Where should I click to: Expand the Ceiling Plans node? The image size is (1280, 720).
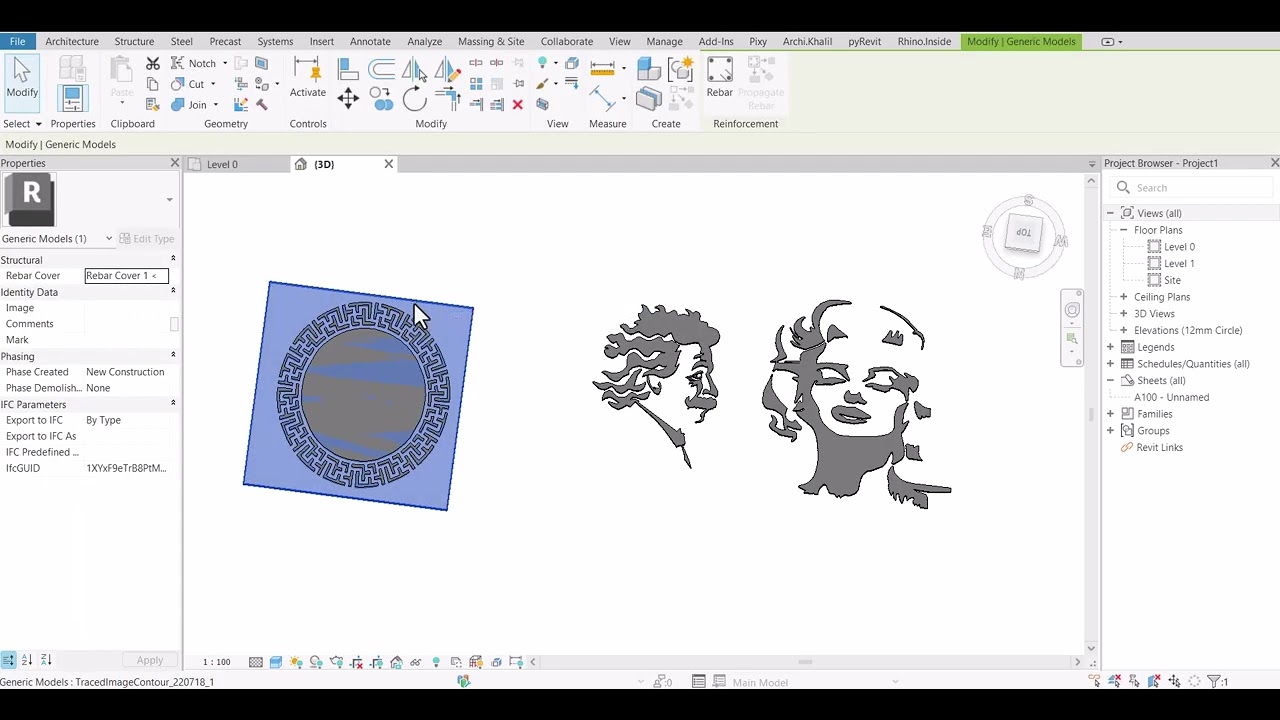click(x=1123, y=297)
